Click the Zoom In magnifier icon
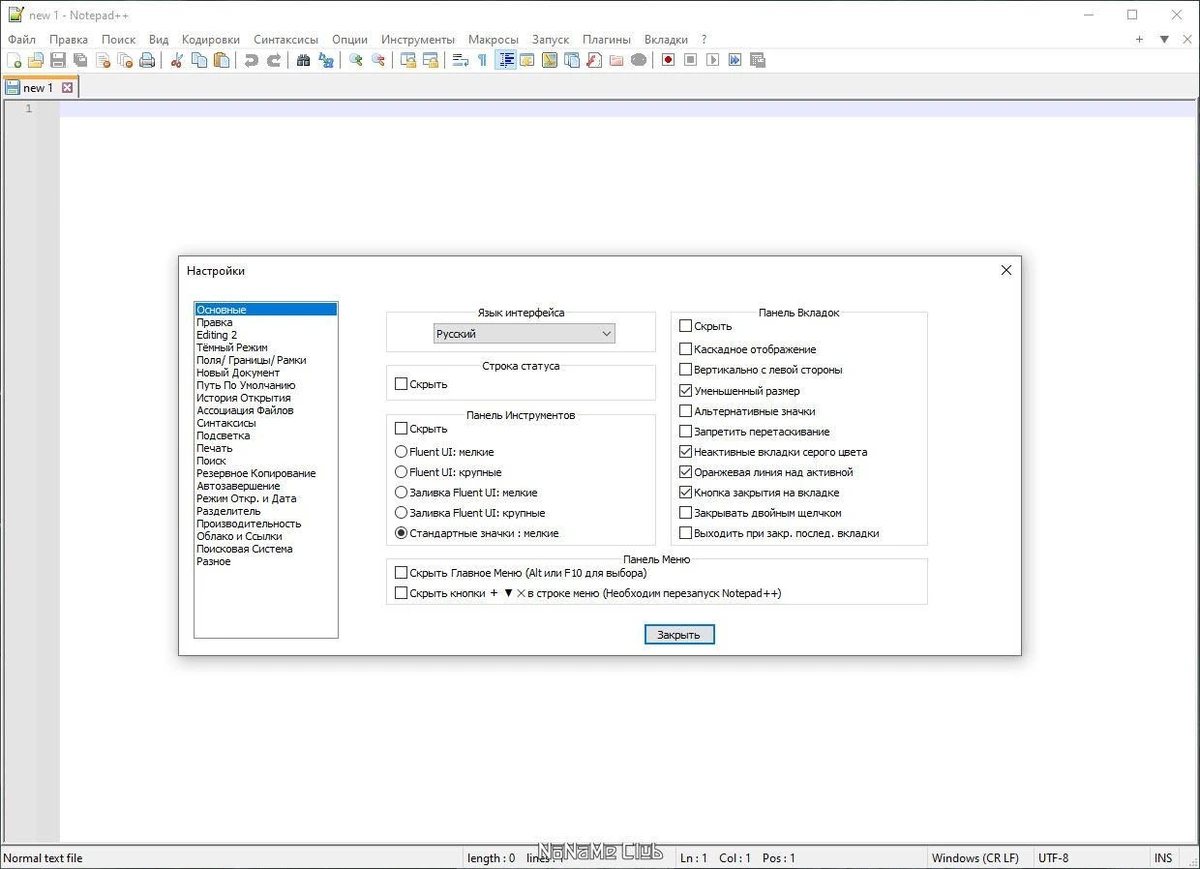 tap(355, 60)
